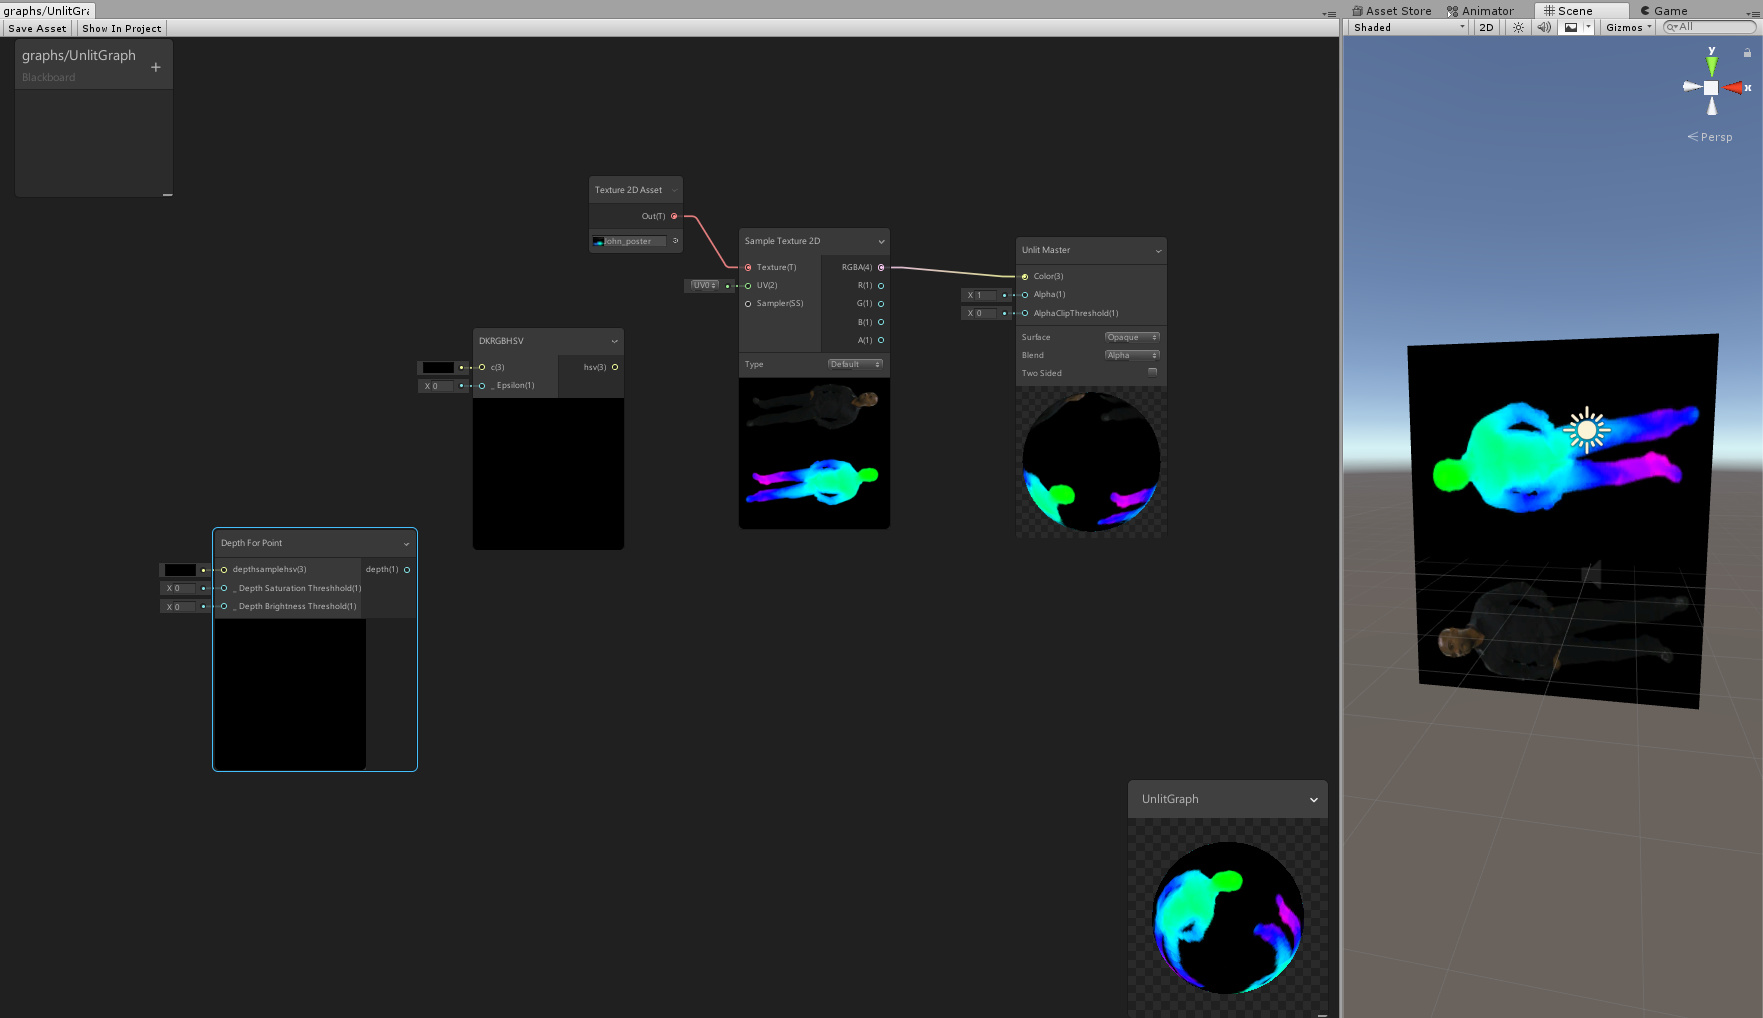Open the Blend Alpha dropdown
The width and height of the screenshot is (1763, 1018).
point(1132,355)
